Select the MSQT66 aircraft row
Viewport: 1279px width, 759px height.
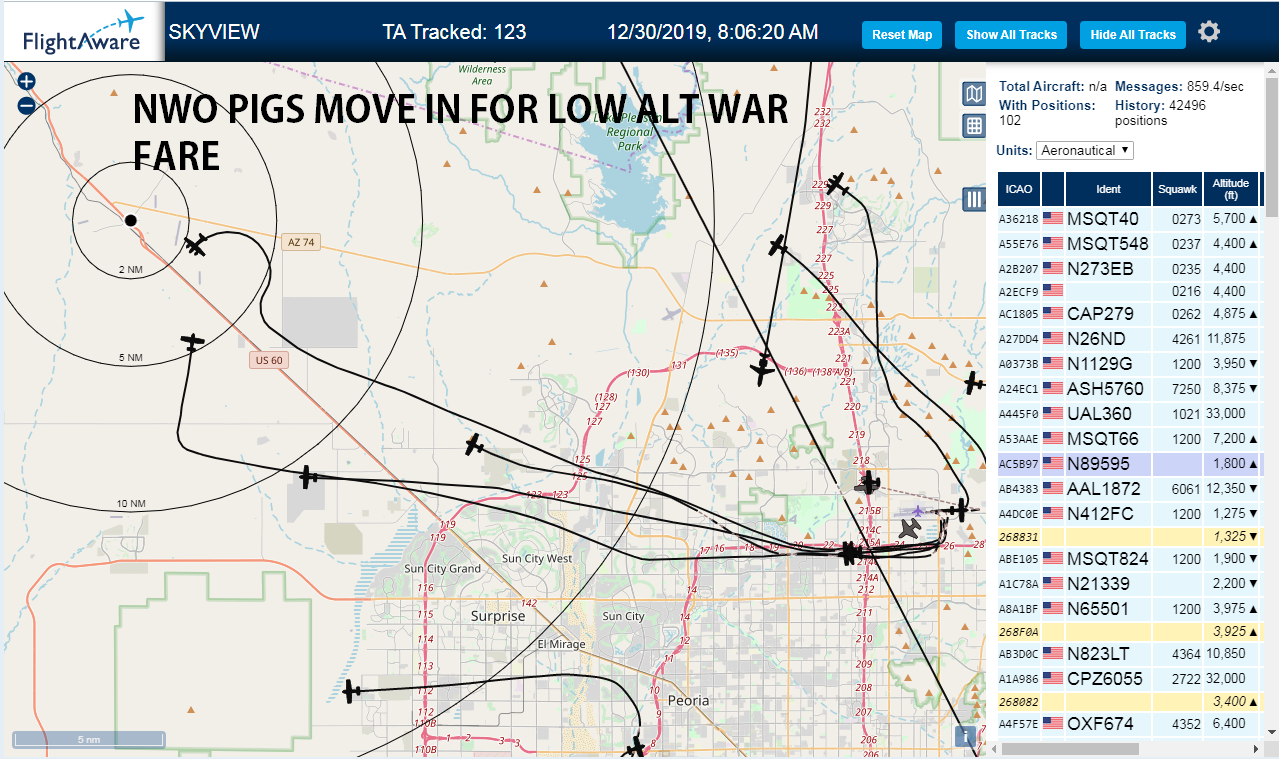point(1130,438)
